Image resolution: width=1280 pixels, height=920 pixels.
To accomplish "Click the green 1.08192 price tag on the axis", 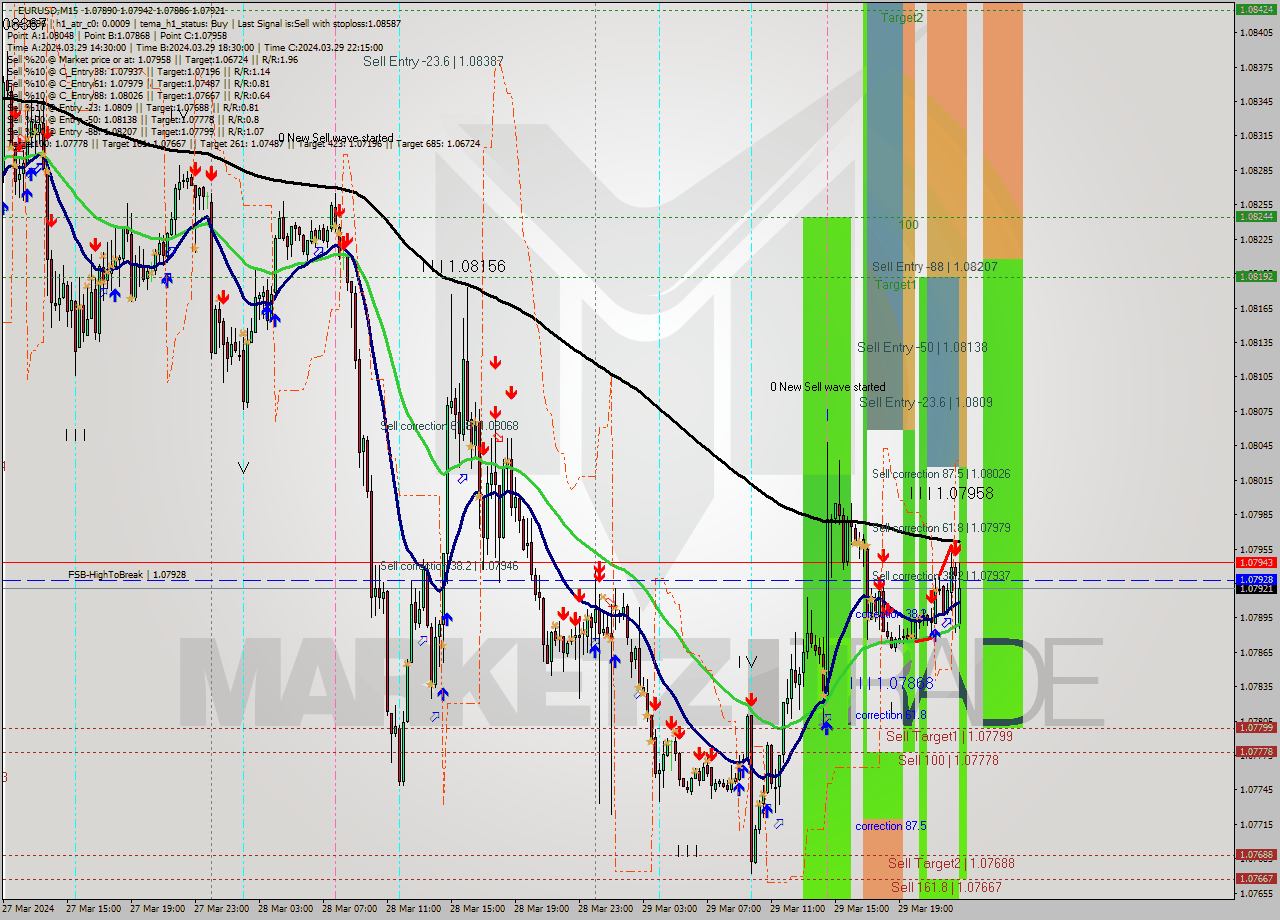I will click(x=1255, y=276).
